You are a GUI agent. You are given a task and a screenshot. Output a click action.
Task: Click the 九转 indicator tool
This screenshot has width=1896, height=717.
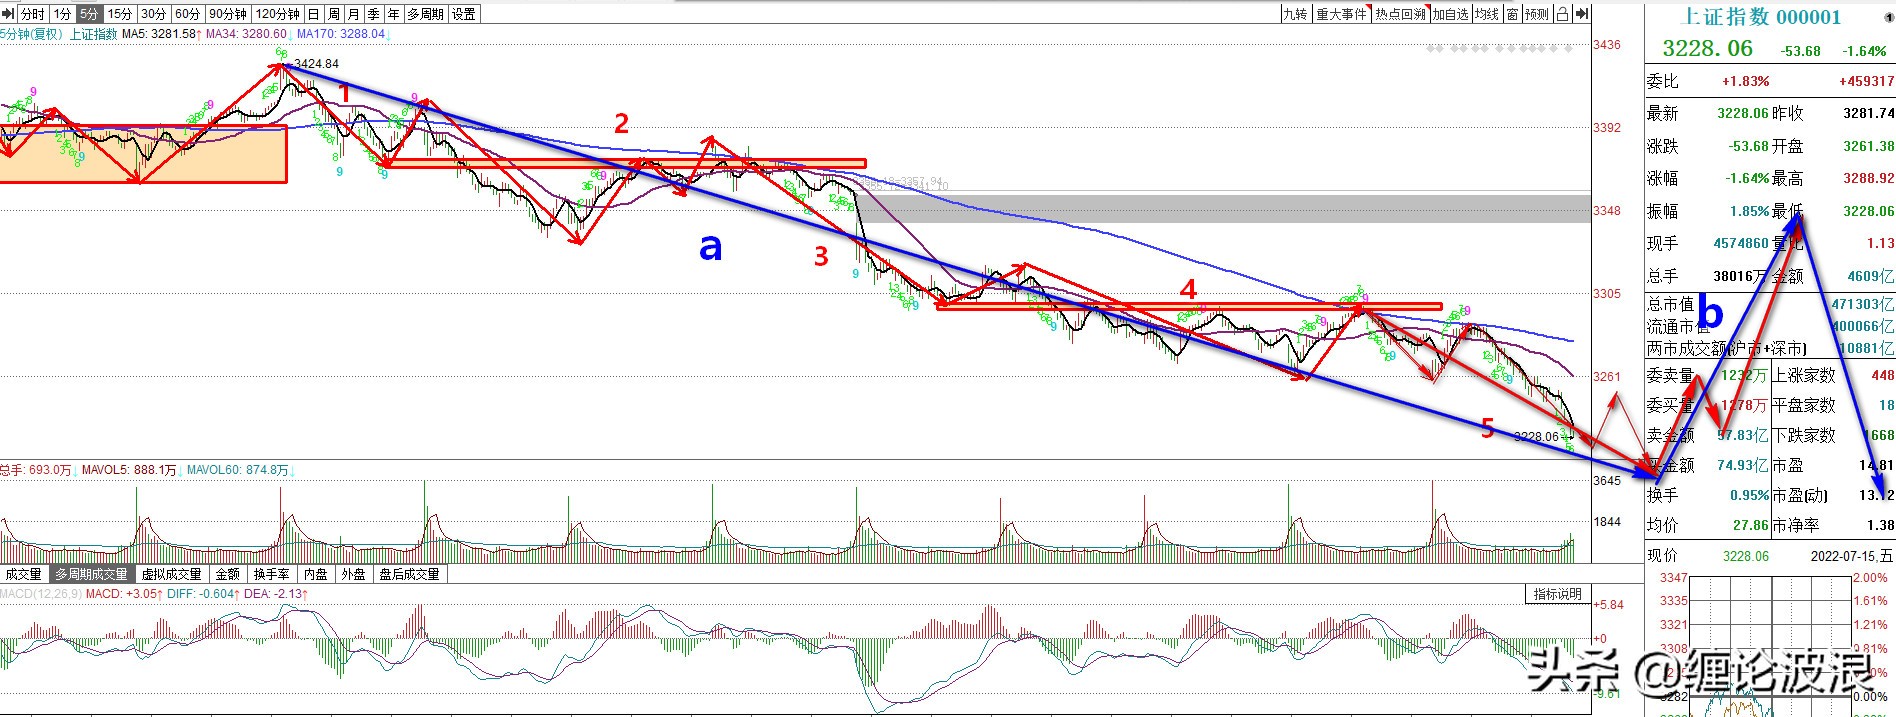coord(1295,14)
